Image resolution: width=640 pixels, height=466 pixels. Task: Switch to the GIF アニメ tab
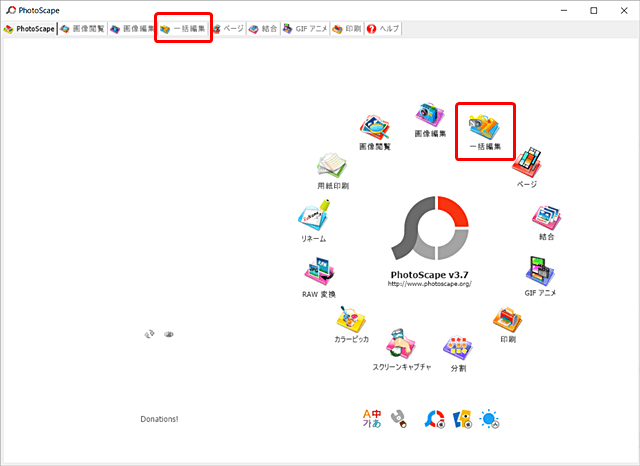point(305,29)
